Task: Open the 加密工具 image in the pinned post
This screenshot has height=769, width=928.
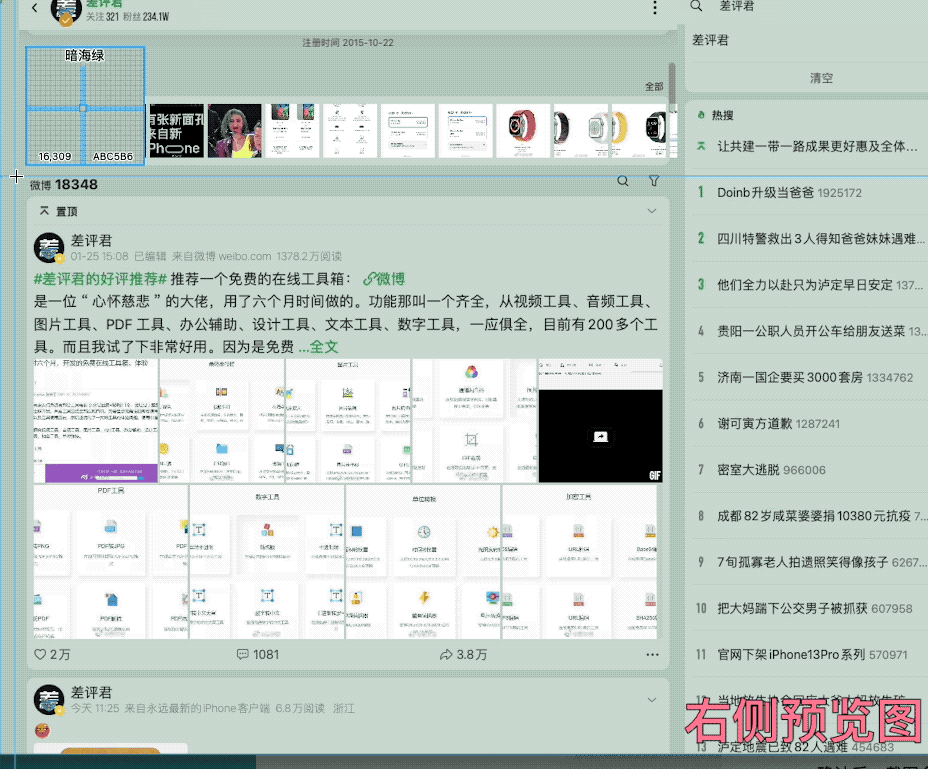Action: click(579, 562)
